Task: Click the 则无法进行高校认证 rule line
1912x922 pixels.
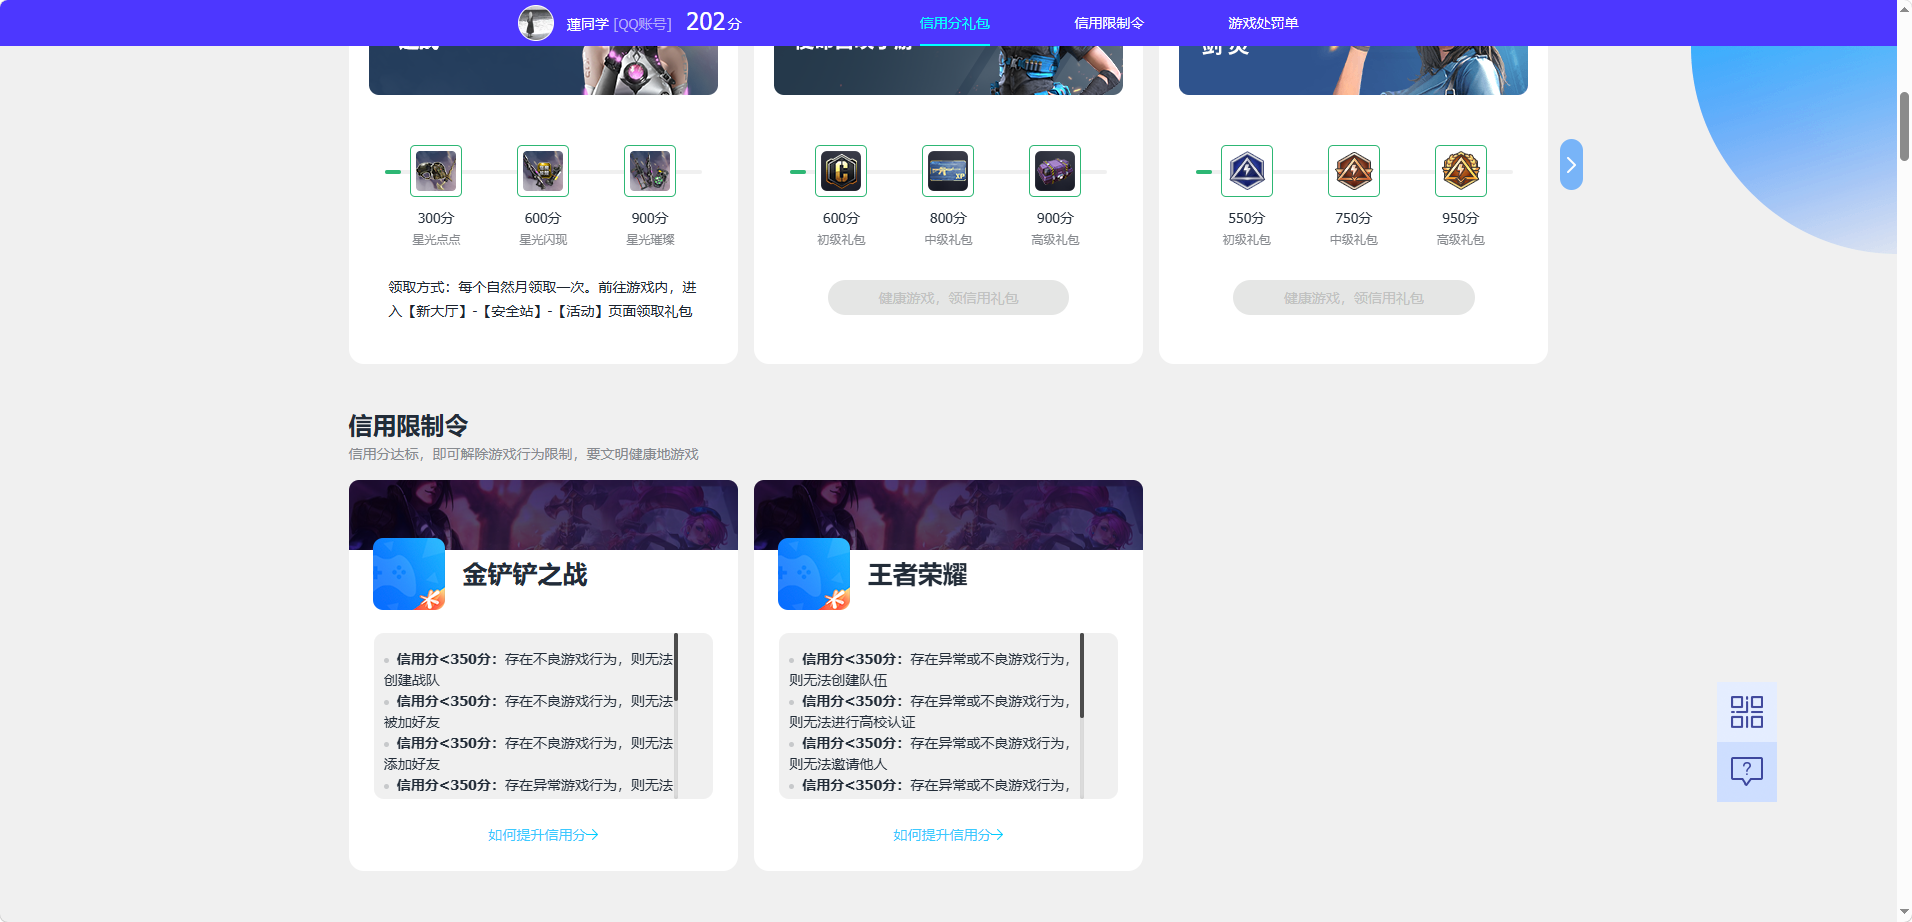Action: [x=852, y=722]
